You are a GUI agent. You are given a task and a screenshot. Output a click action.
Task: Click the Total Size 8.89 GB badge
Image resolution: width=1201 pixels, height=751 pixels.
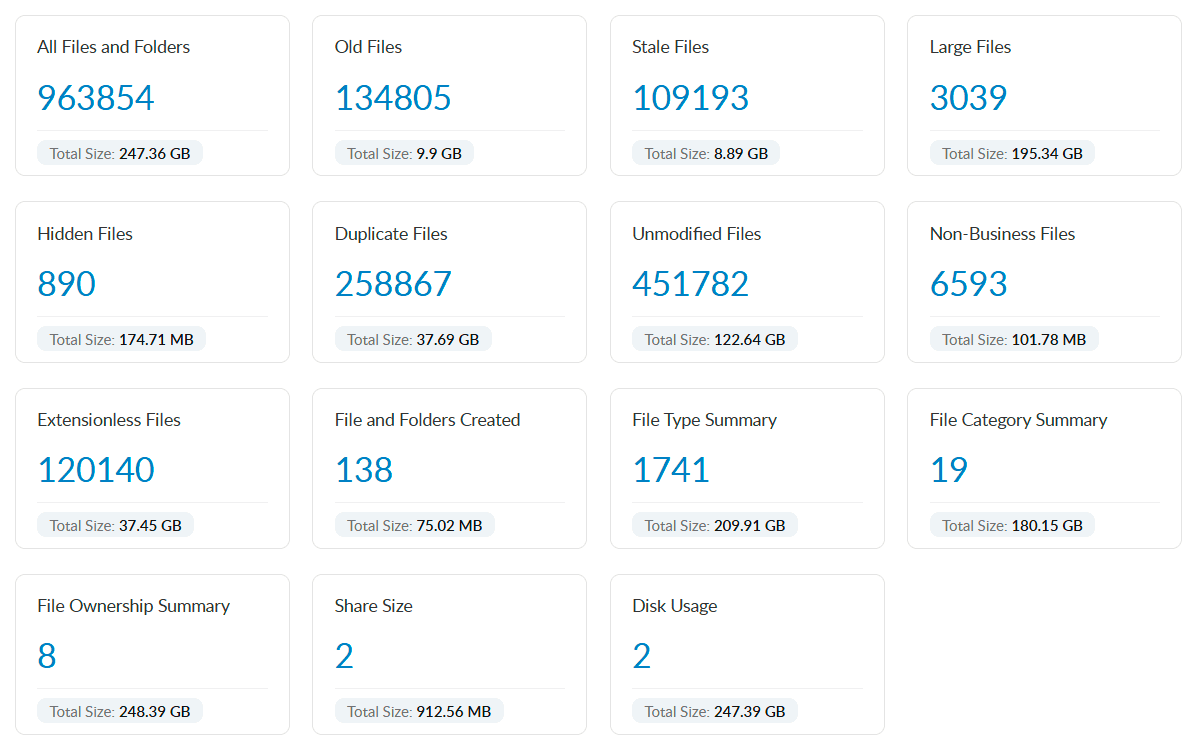pyautogui.click(x=706, y=153)
